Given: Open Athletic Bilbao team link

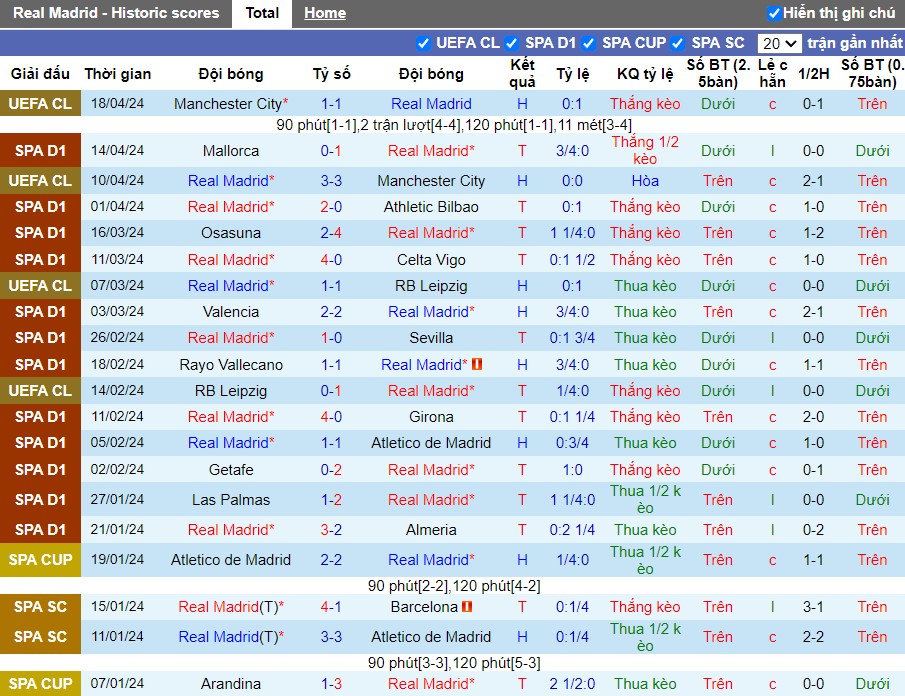Looking at the screenshot, I should pos(431,207).
